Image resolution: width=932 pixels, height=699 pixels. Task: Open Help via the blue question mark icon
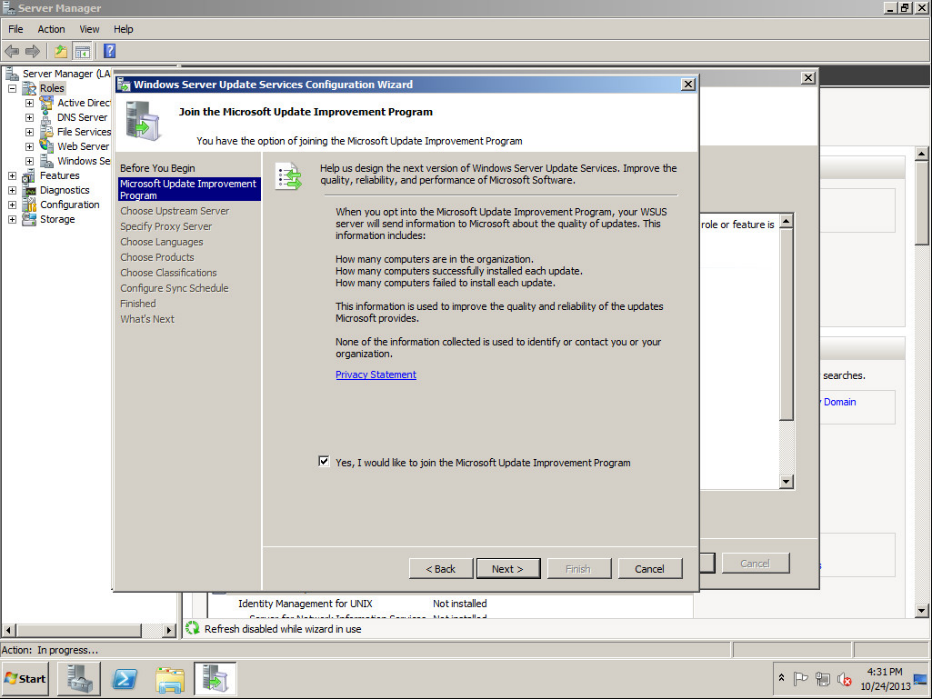[x=110, y=51]
